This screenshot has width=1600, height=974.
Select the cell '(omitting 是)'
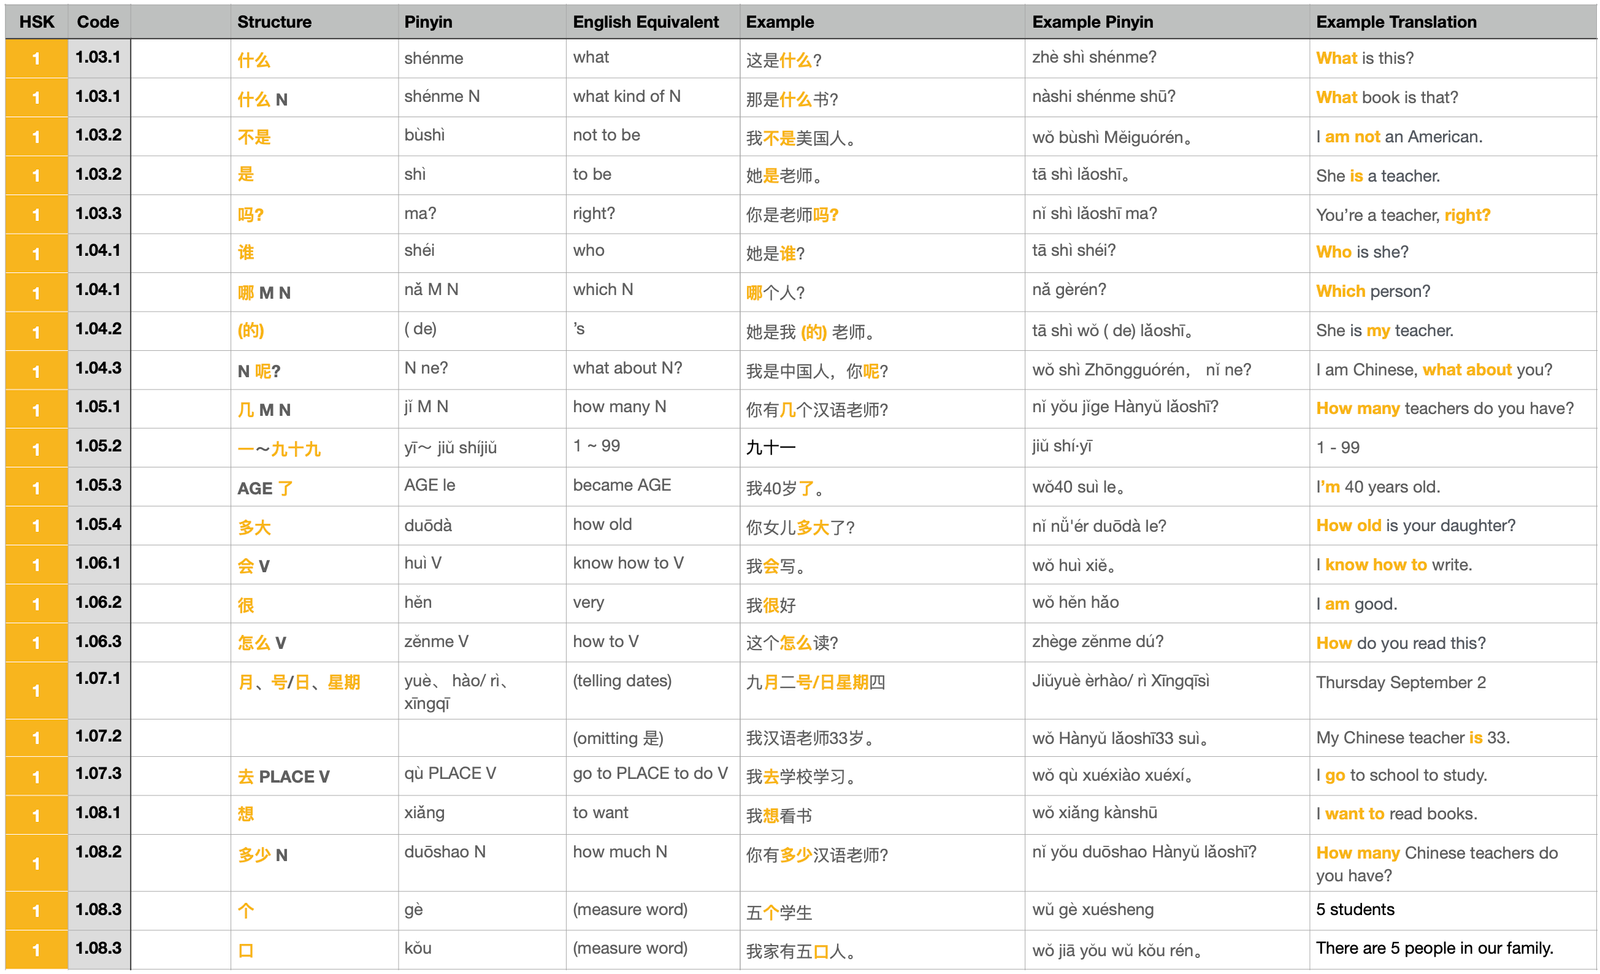pyautogui.click(x=617, y=738)
